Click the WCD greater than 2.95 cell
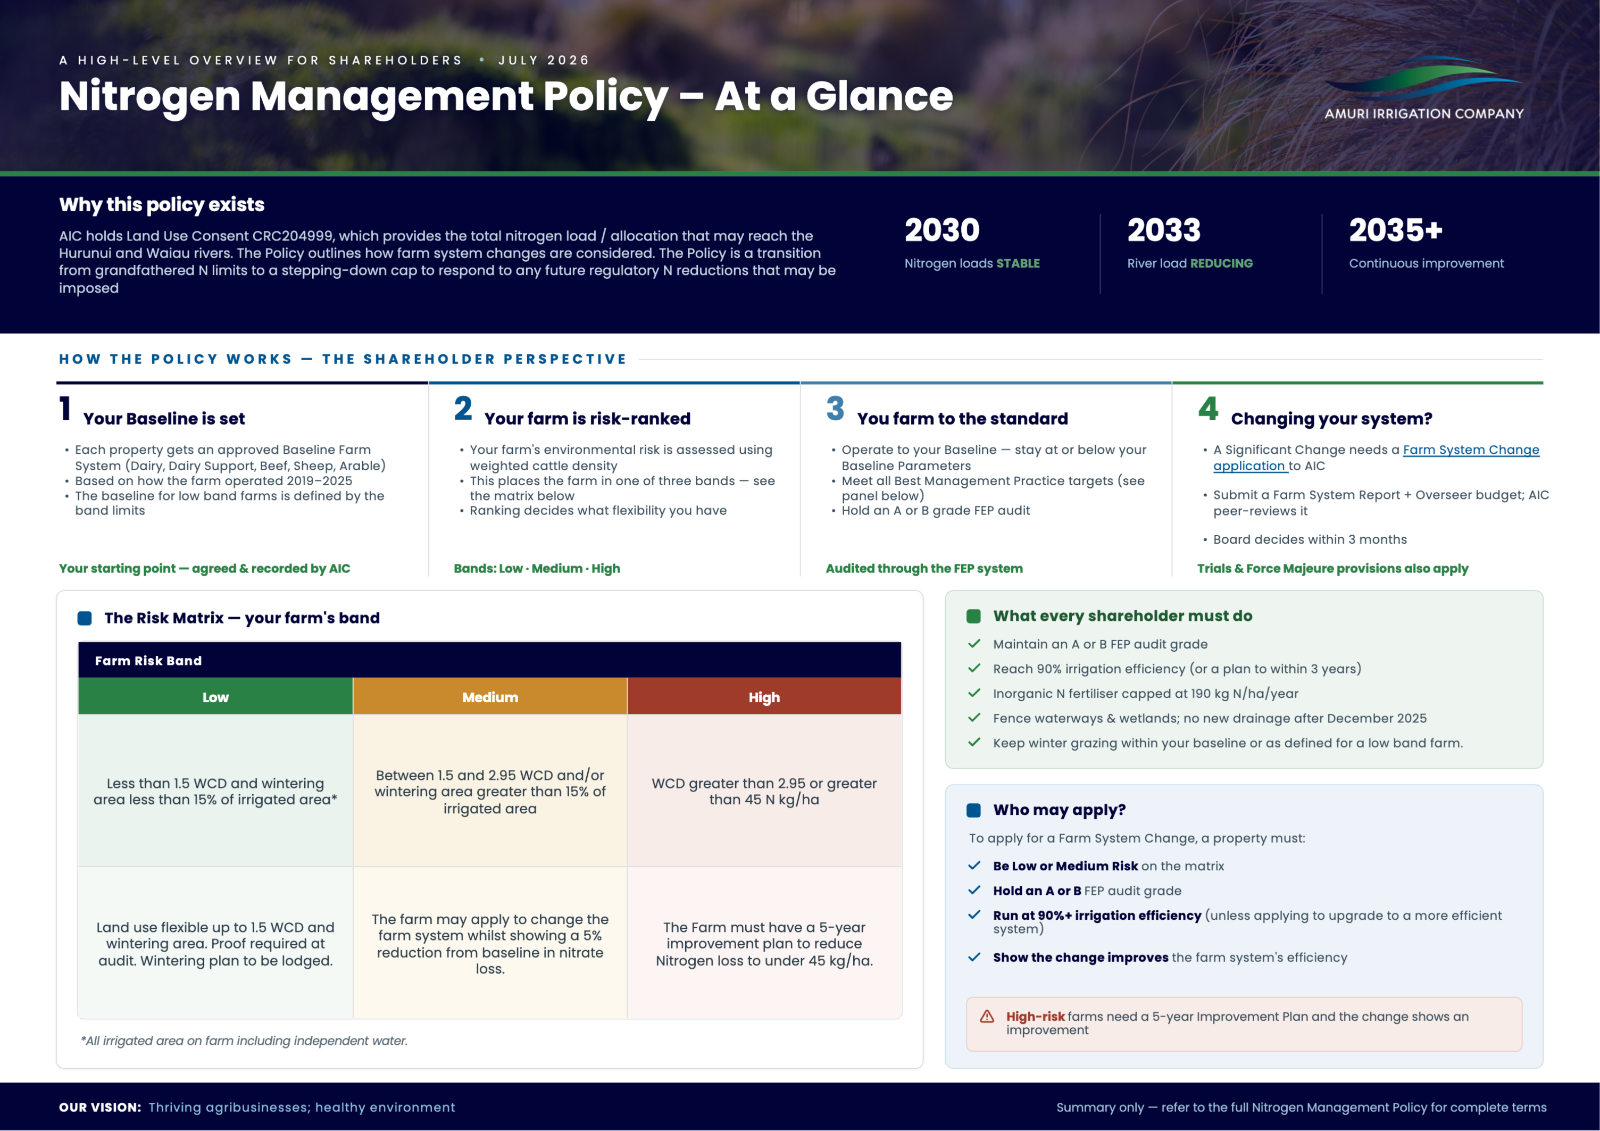 coord(764,791)
